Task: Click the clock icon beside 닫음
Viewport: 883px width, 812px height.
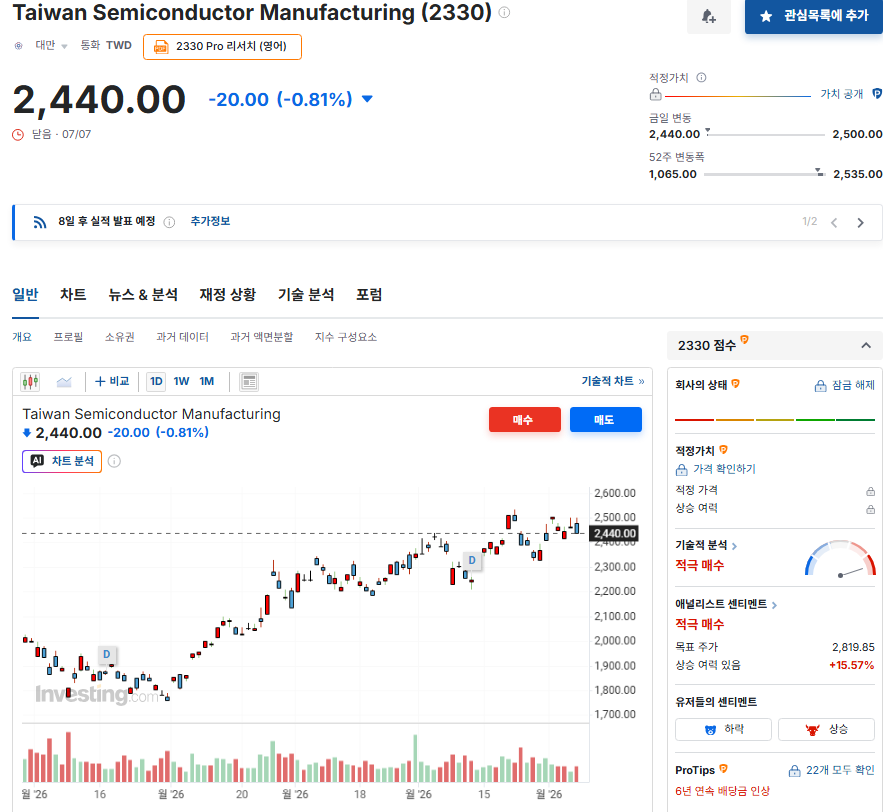Action: [x=18, y=135]
